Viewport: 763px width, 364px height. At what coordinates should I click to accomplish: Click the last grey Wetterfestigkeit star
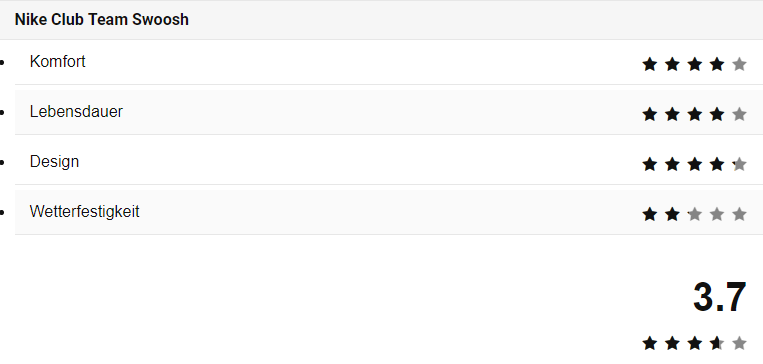pos(739,214)
